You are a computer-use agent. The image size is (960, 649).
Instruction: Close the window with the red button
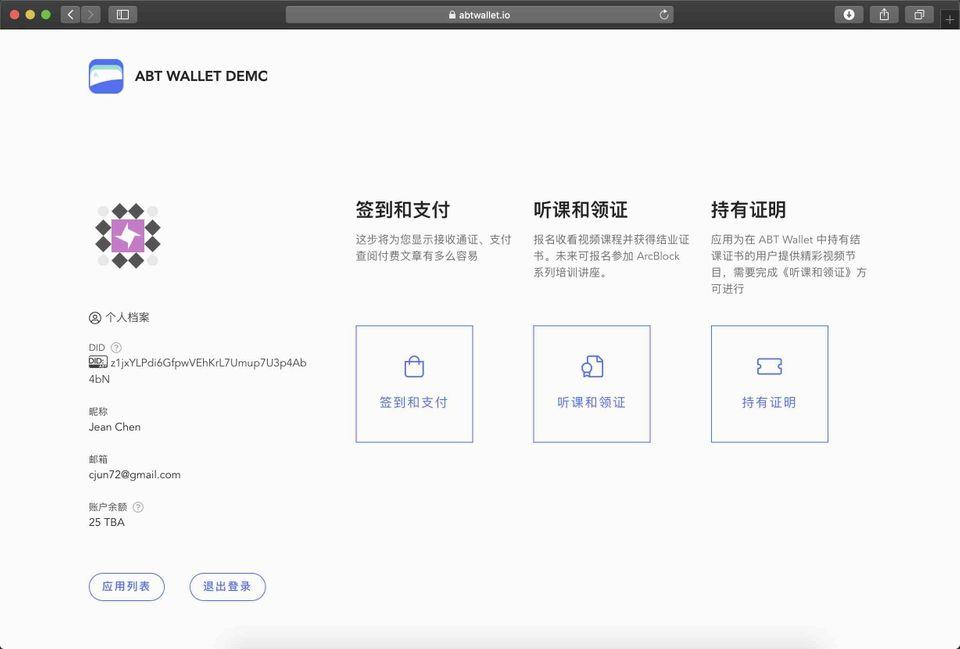point(15,15)
